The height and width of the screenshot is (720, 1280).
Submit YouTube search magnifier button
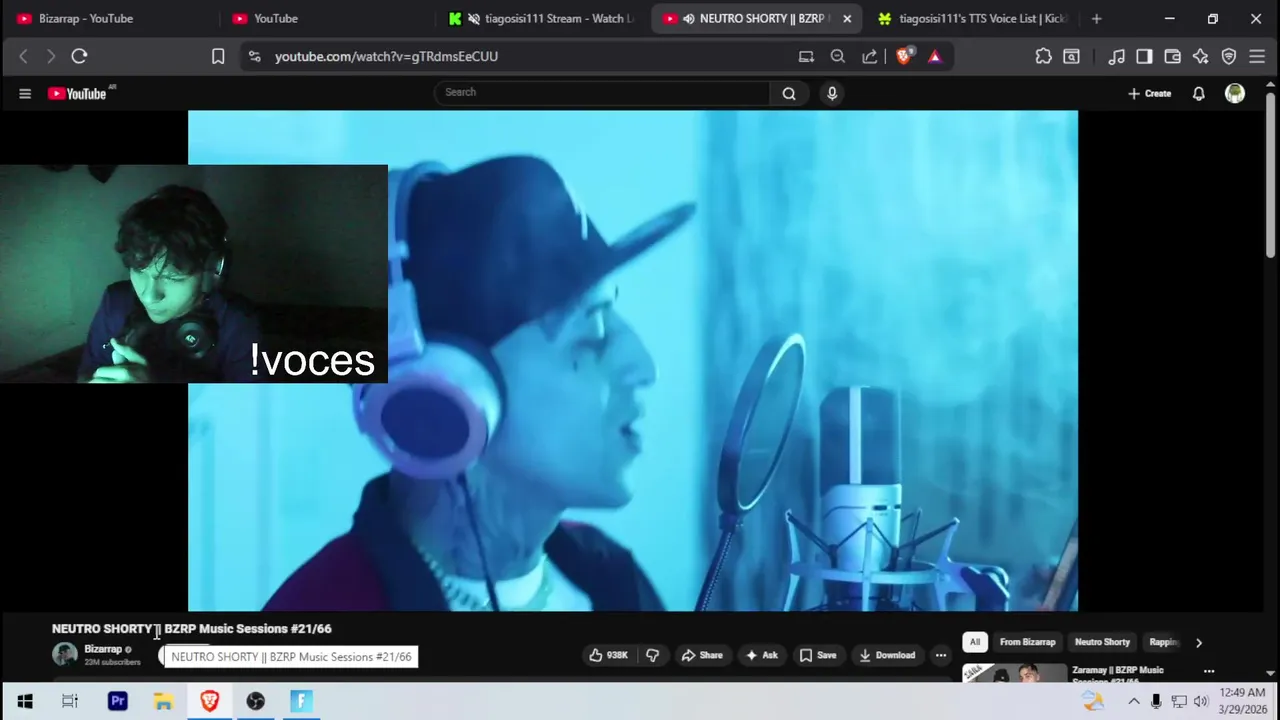pyautogui.click(x=789, y=93)
